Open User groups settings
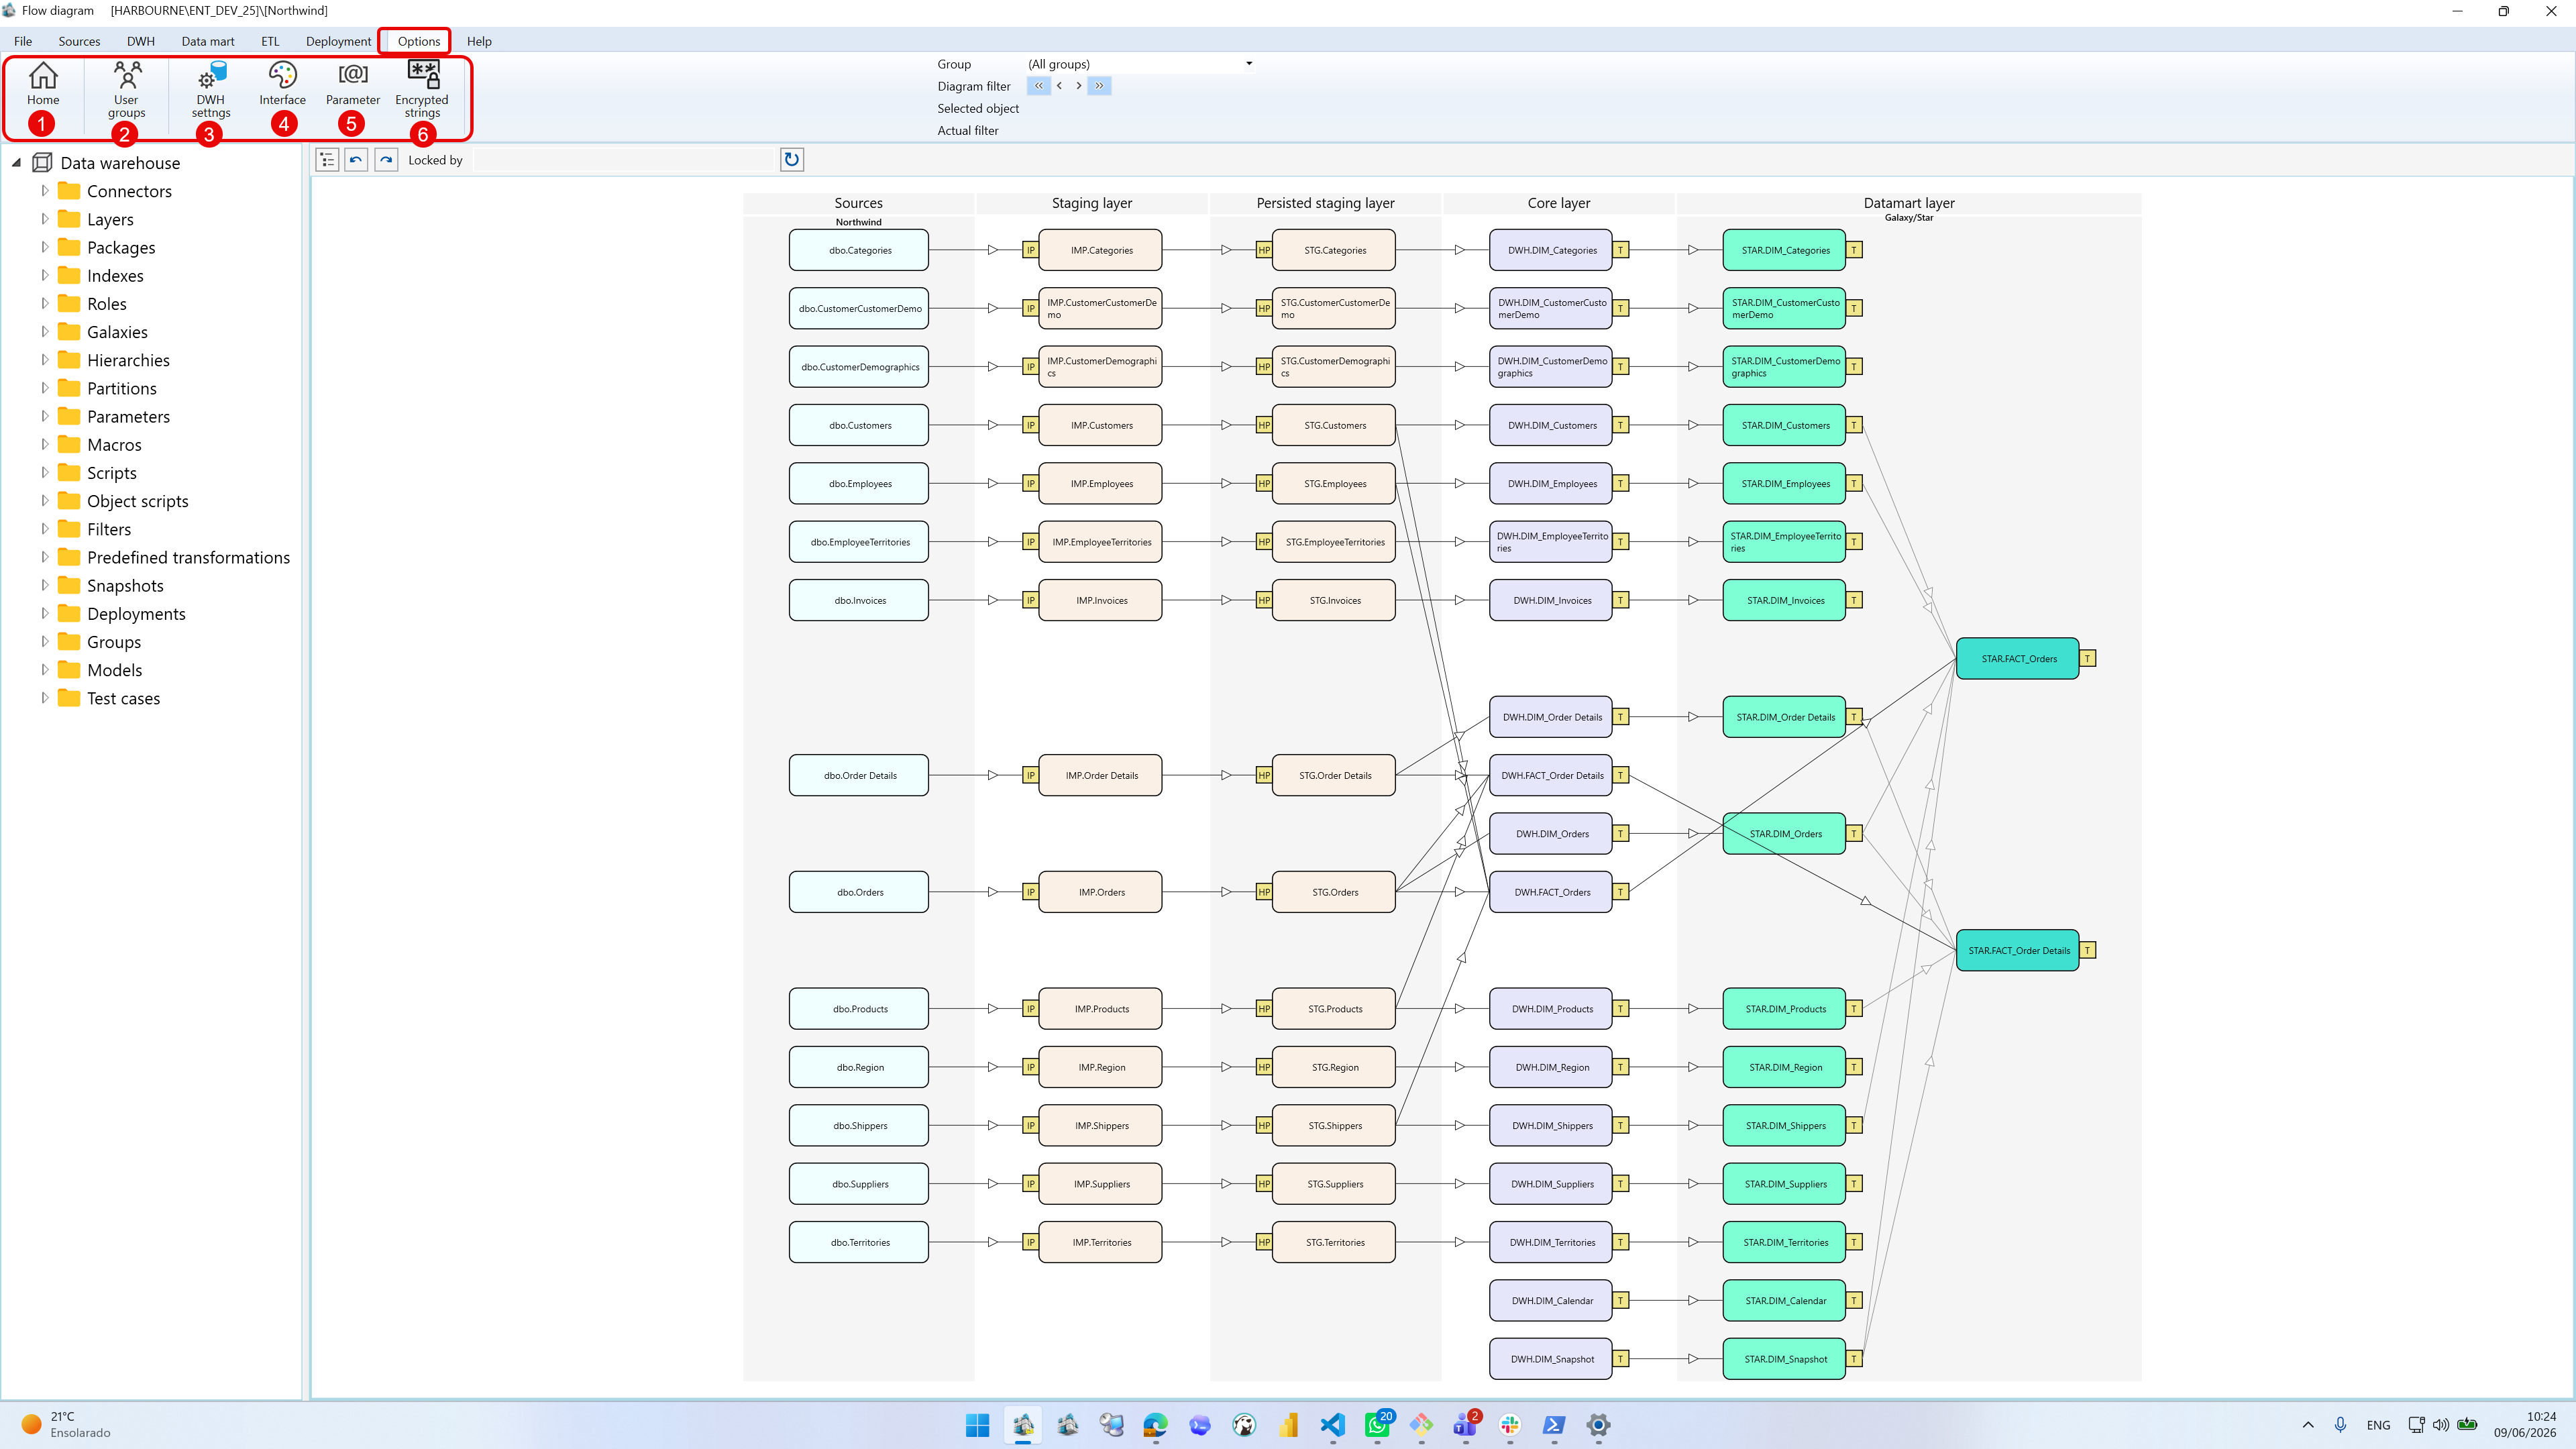The height and width of the screenshot is (1449, 2576). pyautogui.click(x=126, y=90)
